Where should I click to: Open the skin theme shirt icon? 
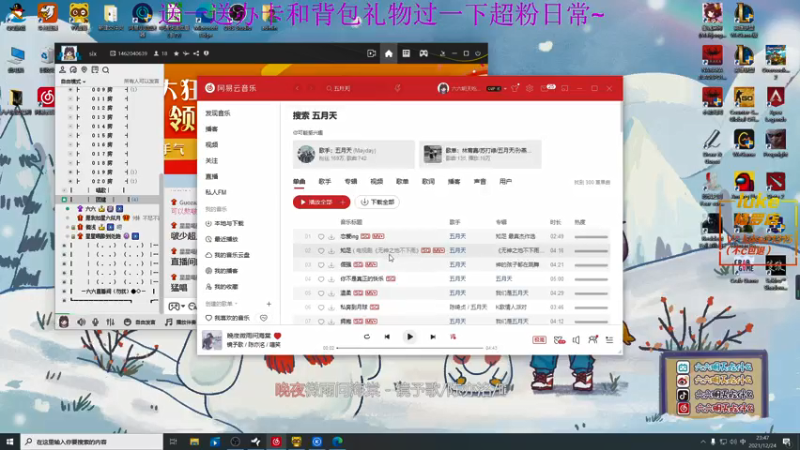[x=515, y=88]
